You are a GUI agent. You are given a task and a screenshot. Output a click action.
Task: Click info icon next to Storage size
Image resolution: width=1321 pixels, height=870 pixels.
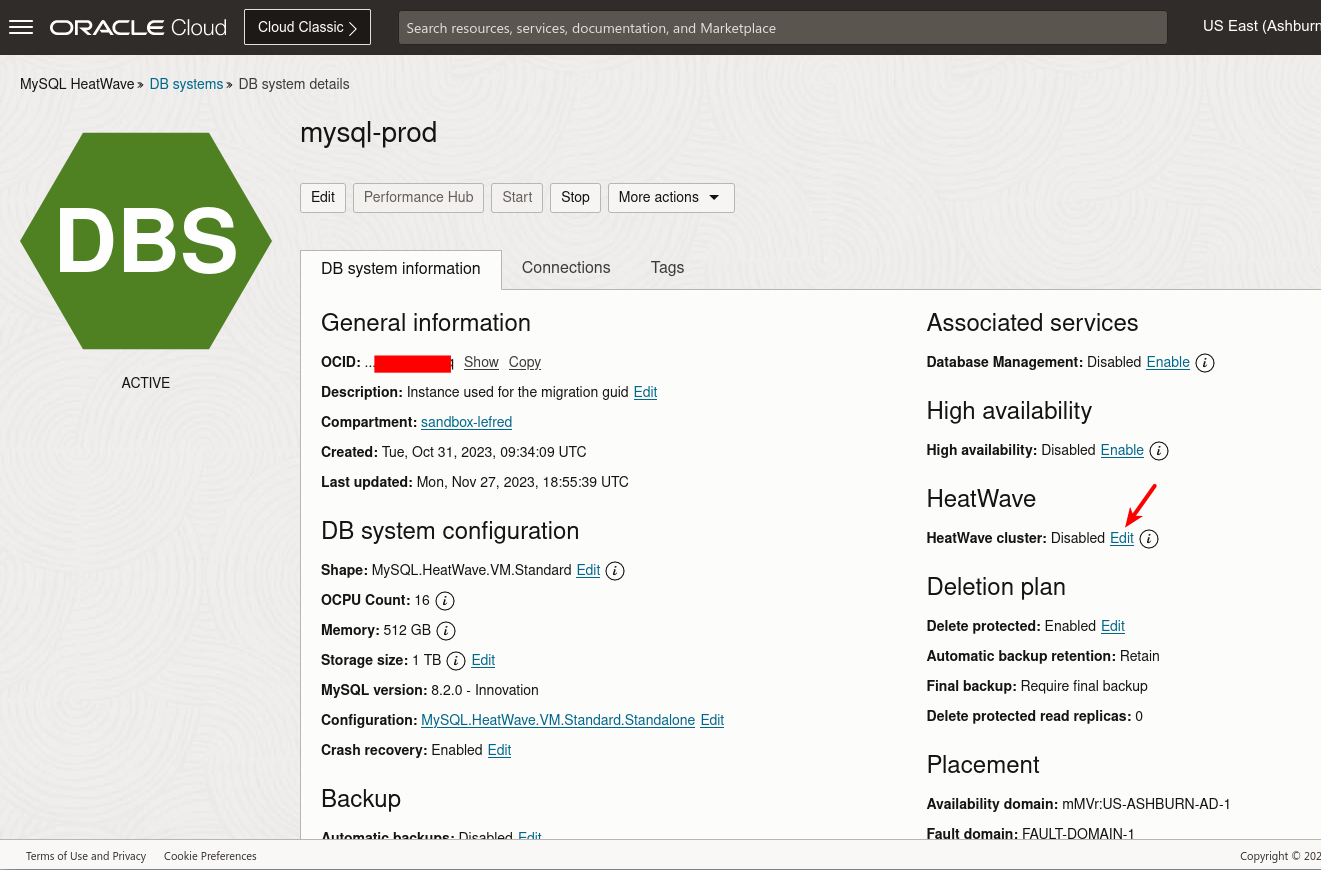click(x=456, y=661)
